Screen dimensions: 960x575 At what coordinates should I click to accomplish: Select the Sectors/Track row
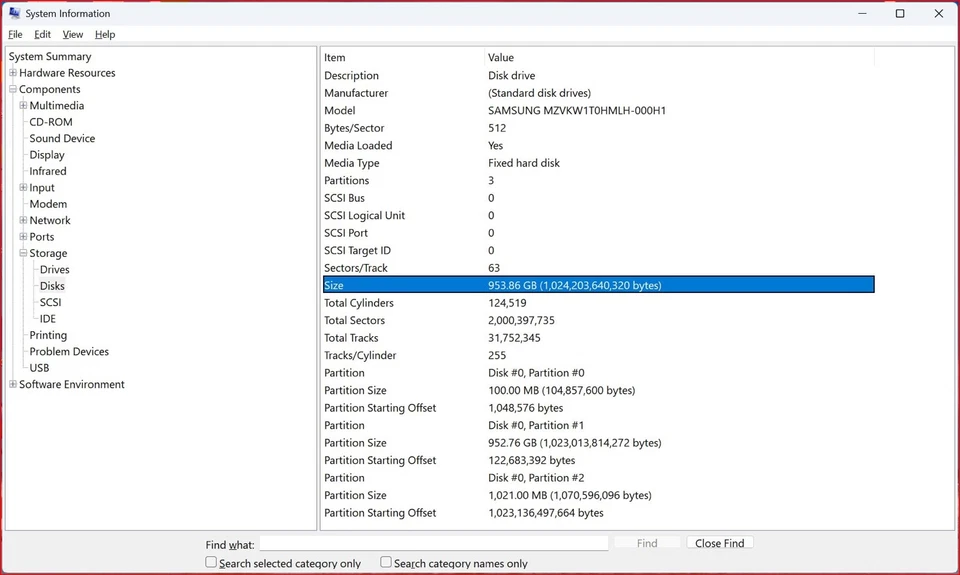point(598,268)
